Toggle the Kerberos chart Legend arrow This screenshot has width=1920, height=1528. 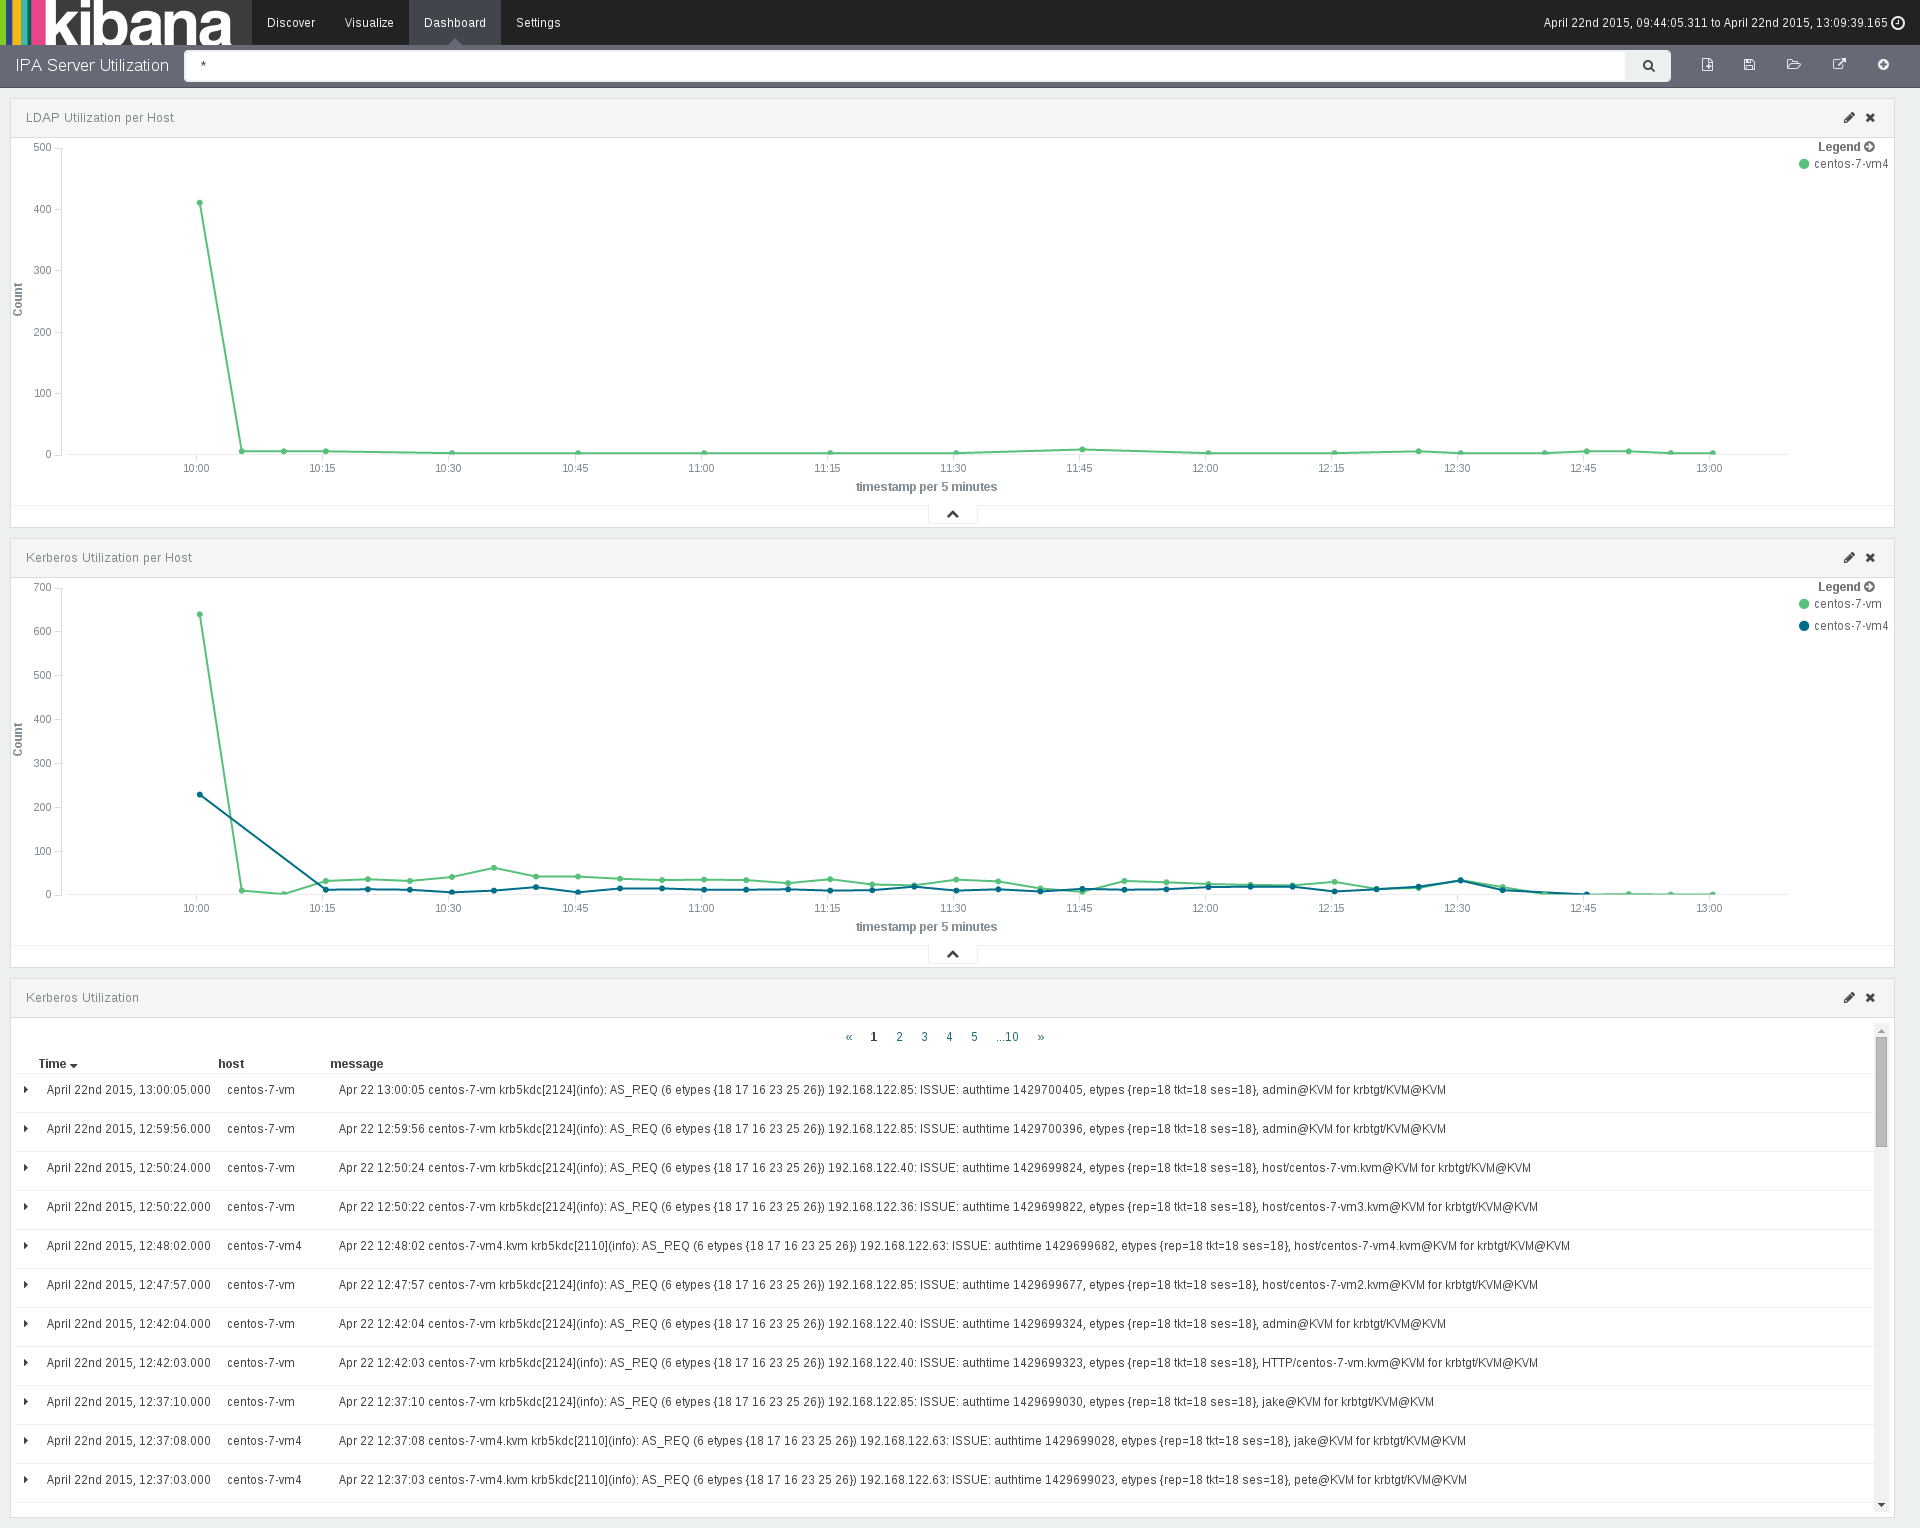pos(1869,587)
